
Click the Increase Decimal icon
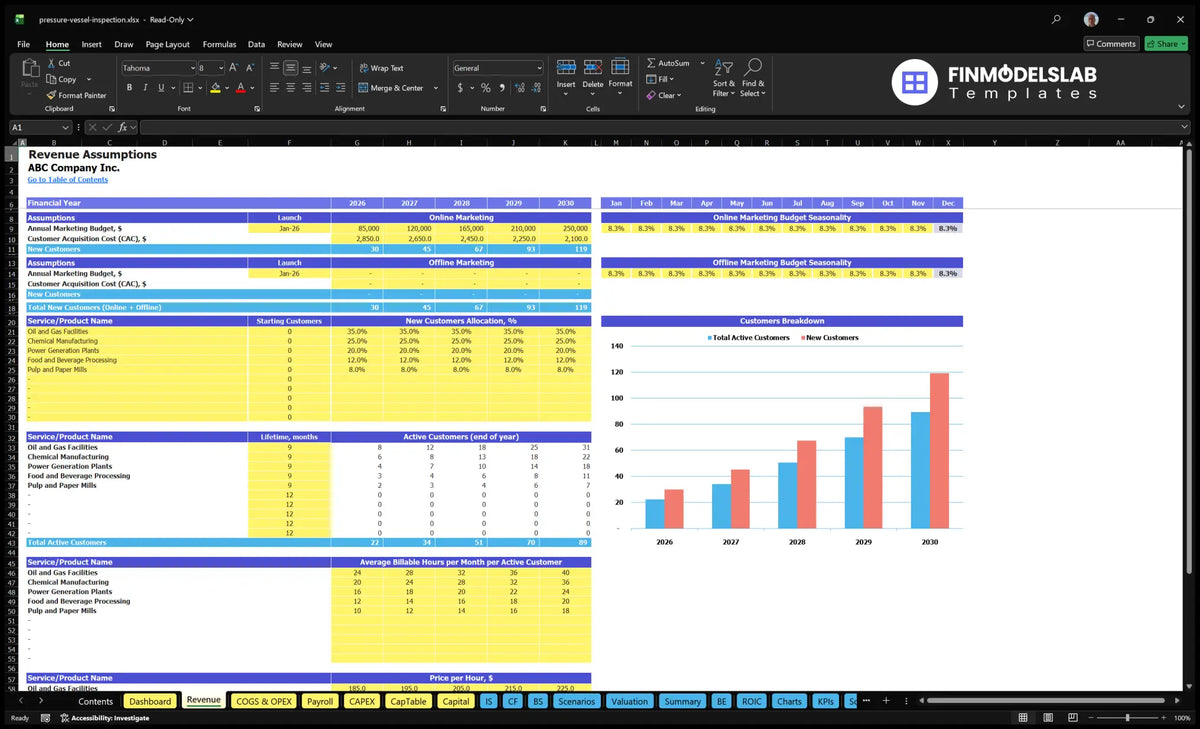click(x=519, y=88)
